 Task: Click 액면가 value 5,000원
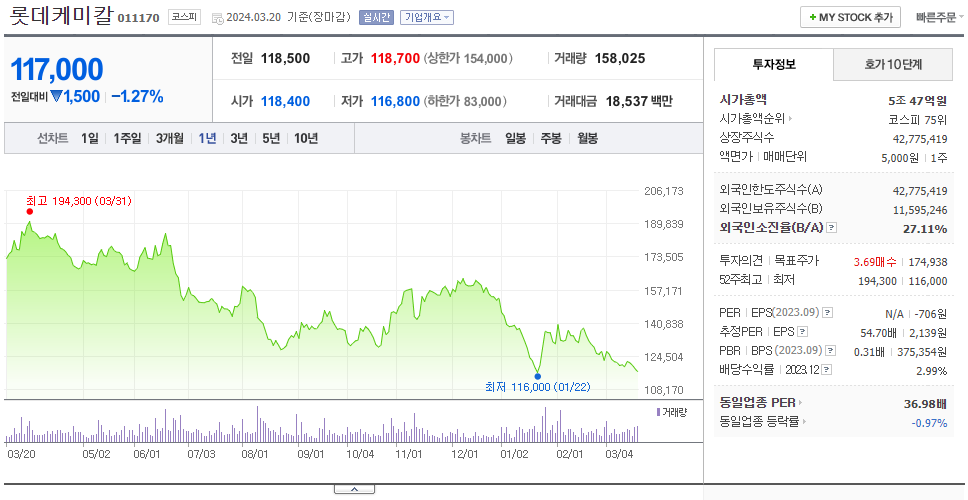pos(899,158)
